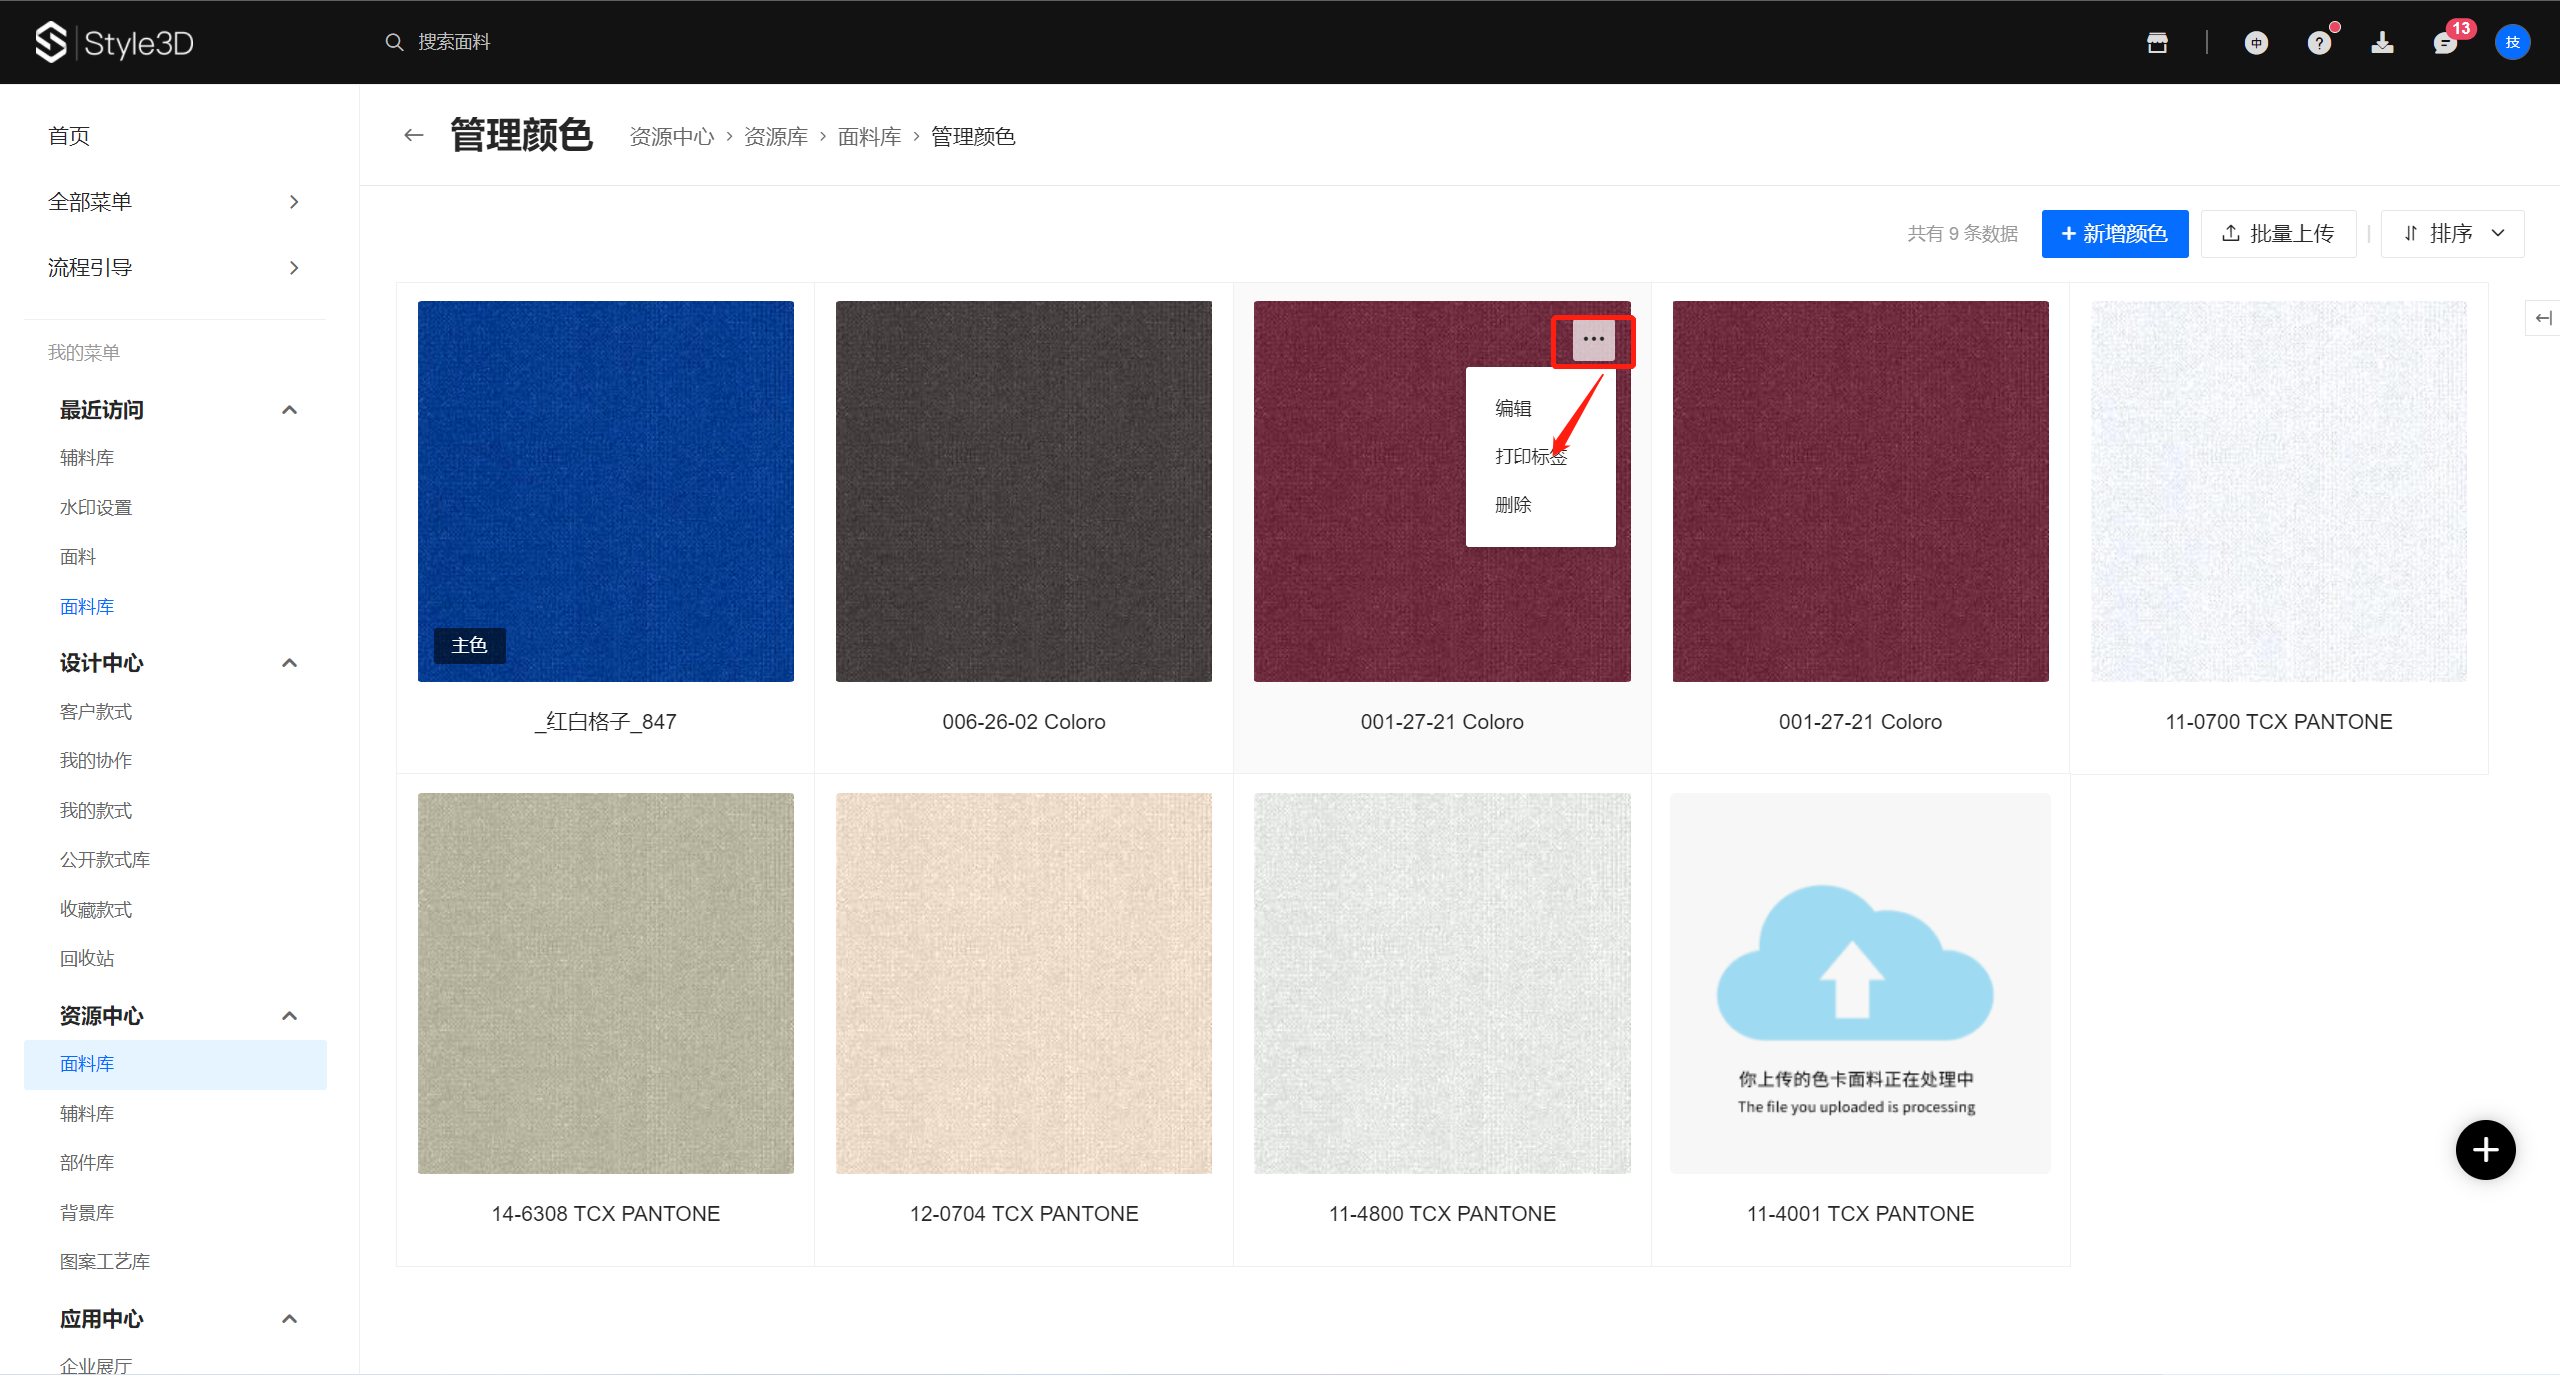This screenshot has width=2560, height=1375.
Task: Collapse the 最近访问 section
Action: point(289,410)
